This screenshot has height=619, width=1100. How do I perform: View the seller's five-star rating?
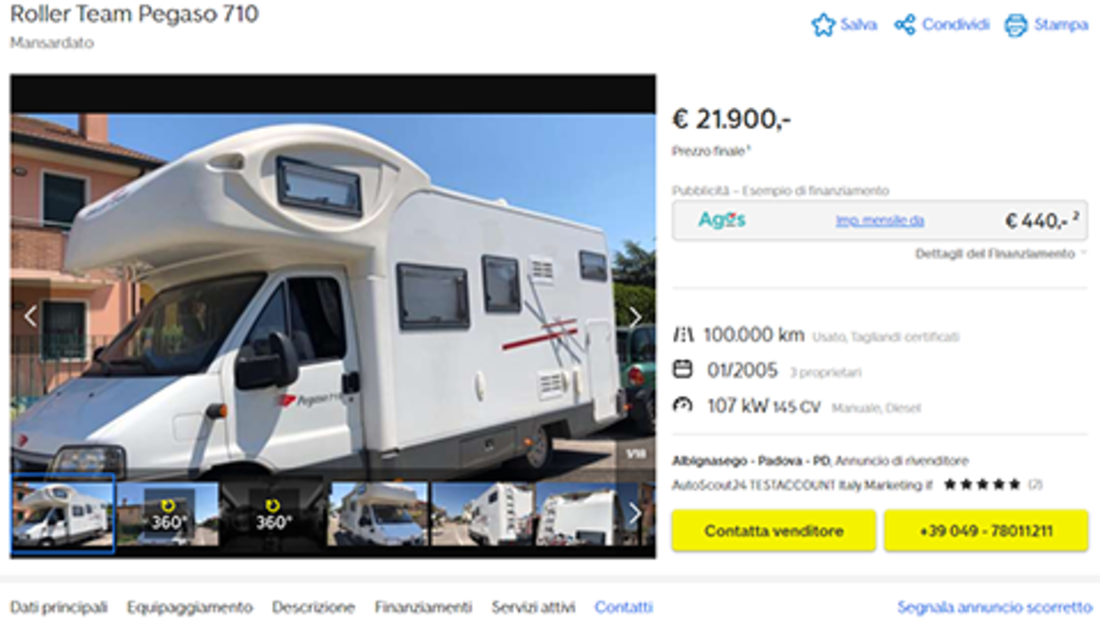click(981, 484)
